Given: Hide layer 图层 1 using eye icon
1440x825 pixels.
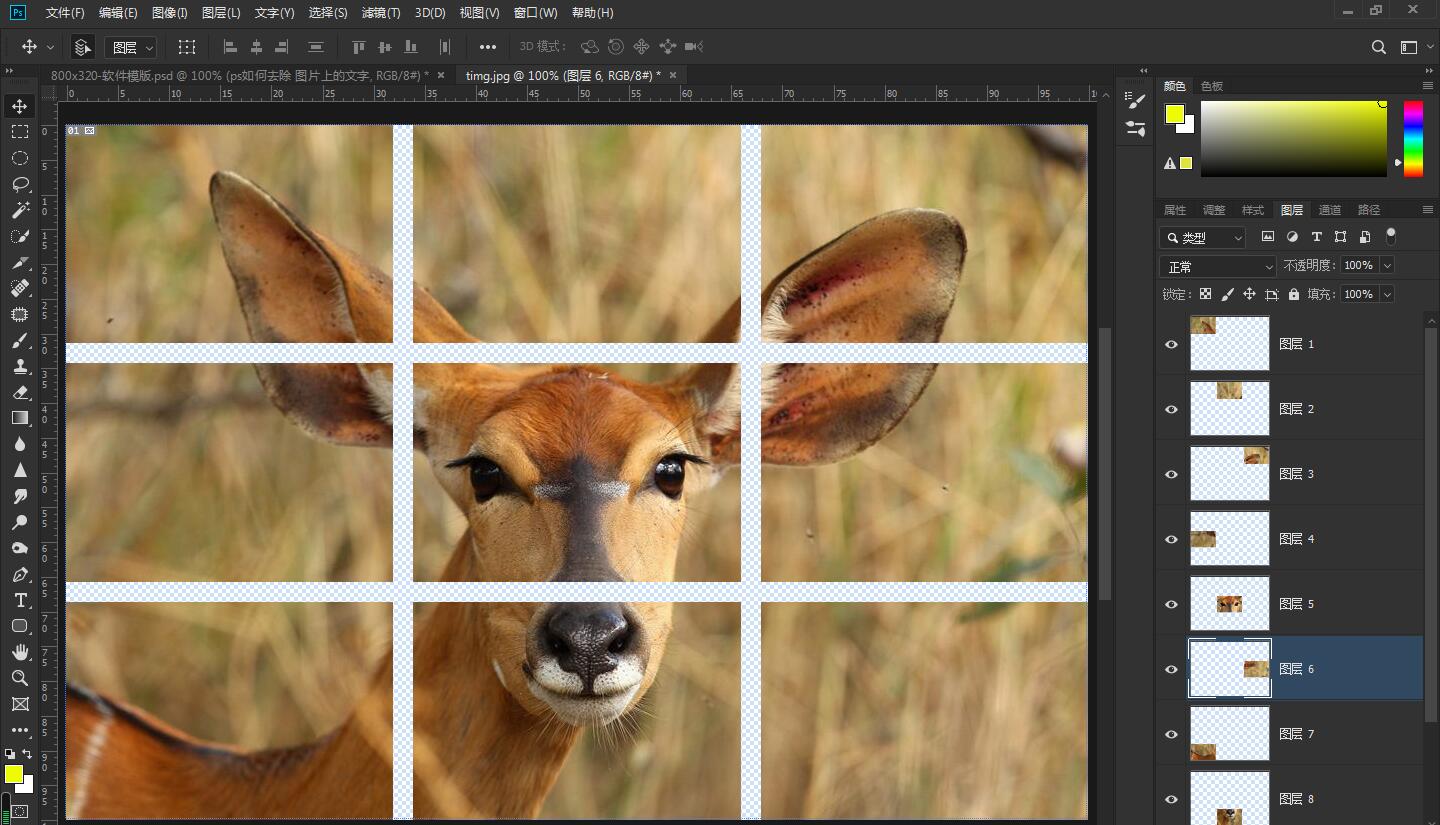Looking at the screenshot, I should (1171, 344).
